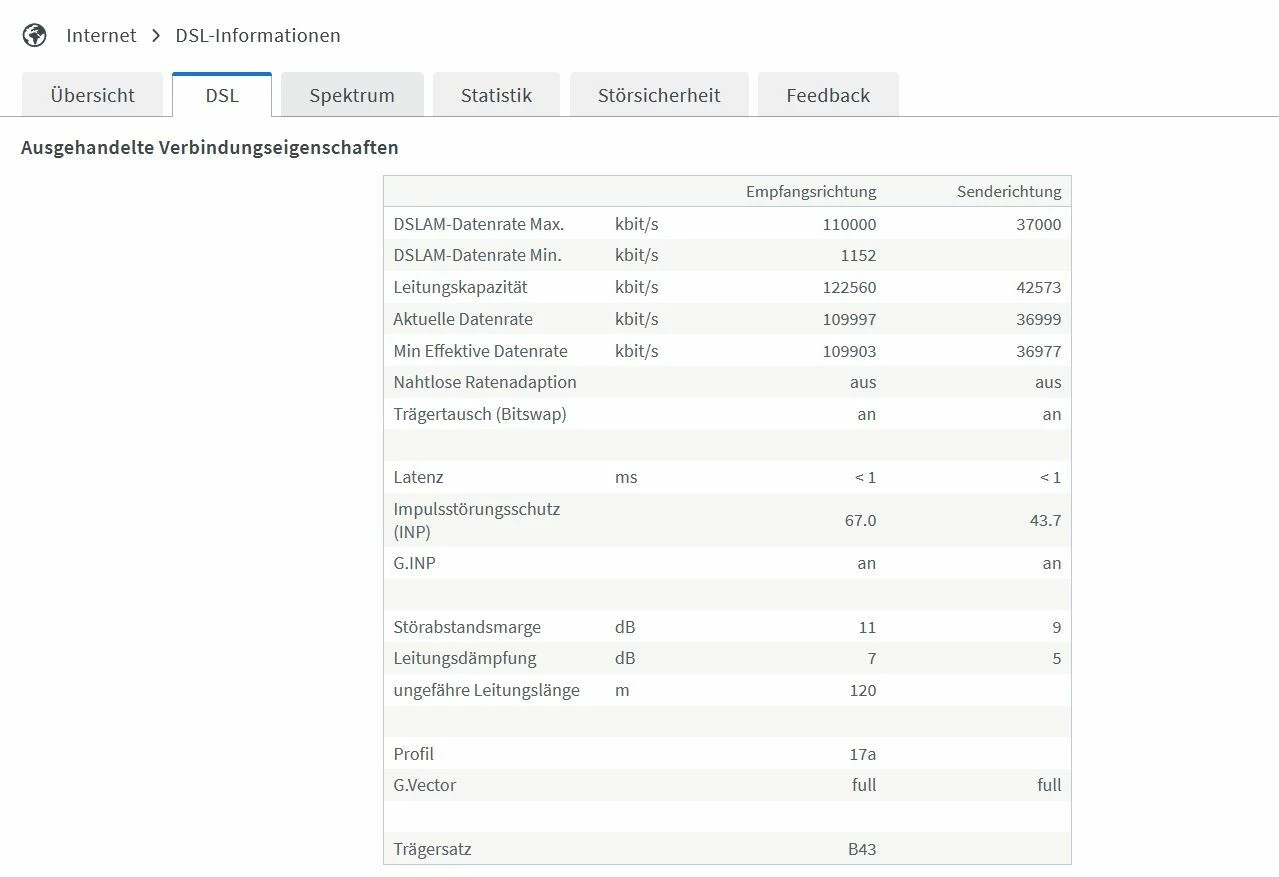Click the Senderichtung column header
Image resolution: width=1279 pixels, height=877 pixels.
(x=1009, y=192)
